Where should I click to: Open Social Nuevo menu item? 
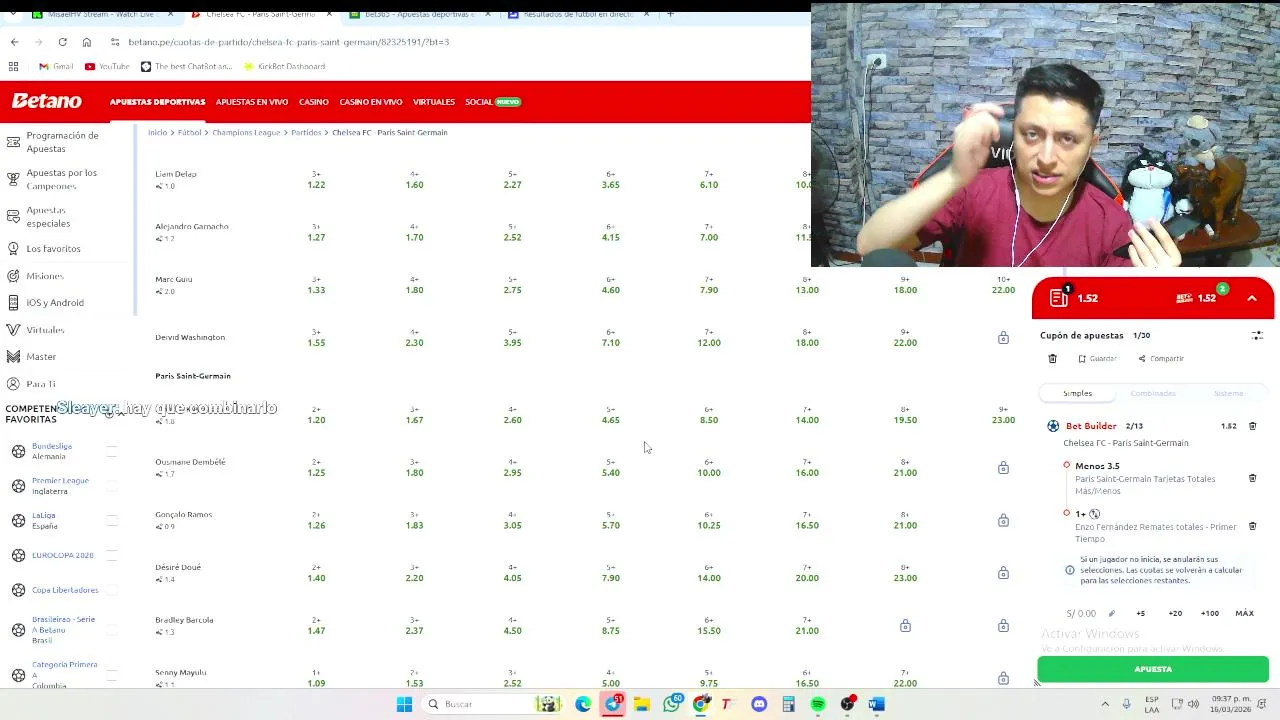[x=493, y=102]
